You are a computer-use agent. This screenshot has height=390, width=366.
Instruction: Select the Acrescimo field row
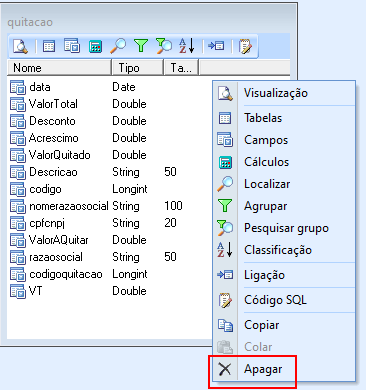(109, 138)
